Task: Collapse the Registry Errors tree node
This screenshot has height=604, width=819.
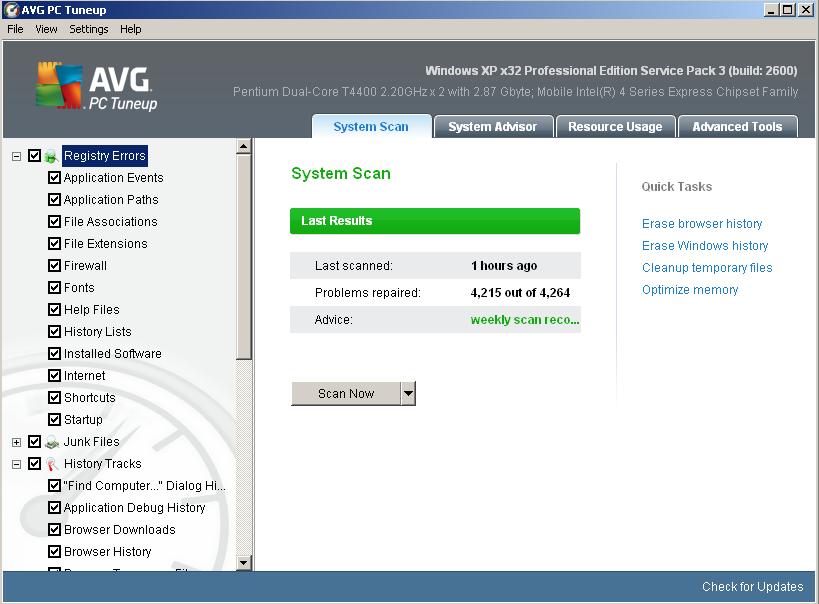Action: [17, 156]
